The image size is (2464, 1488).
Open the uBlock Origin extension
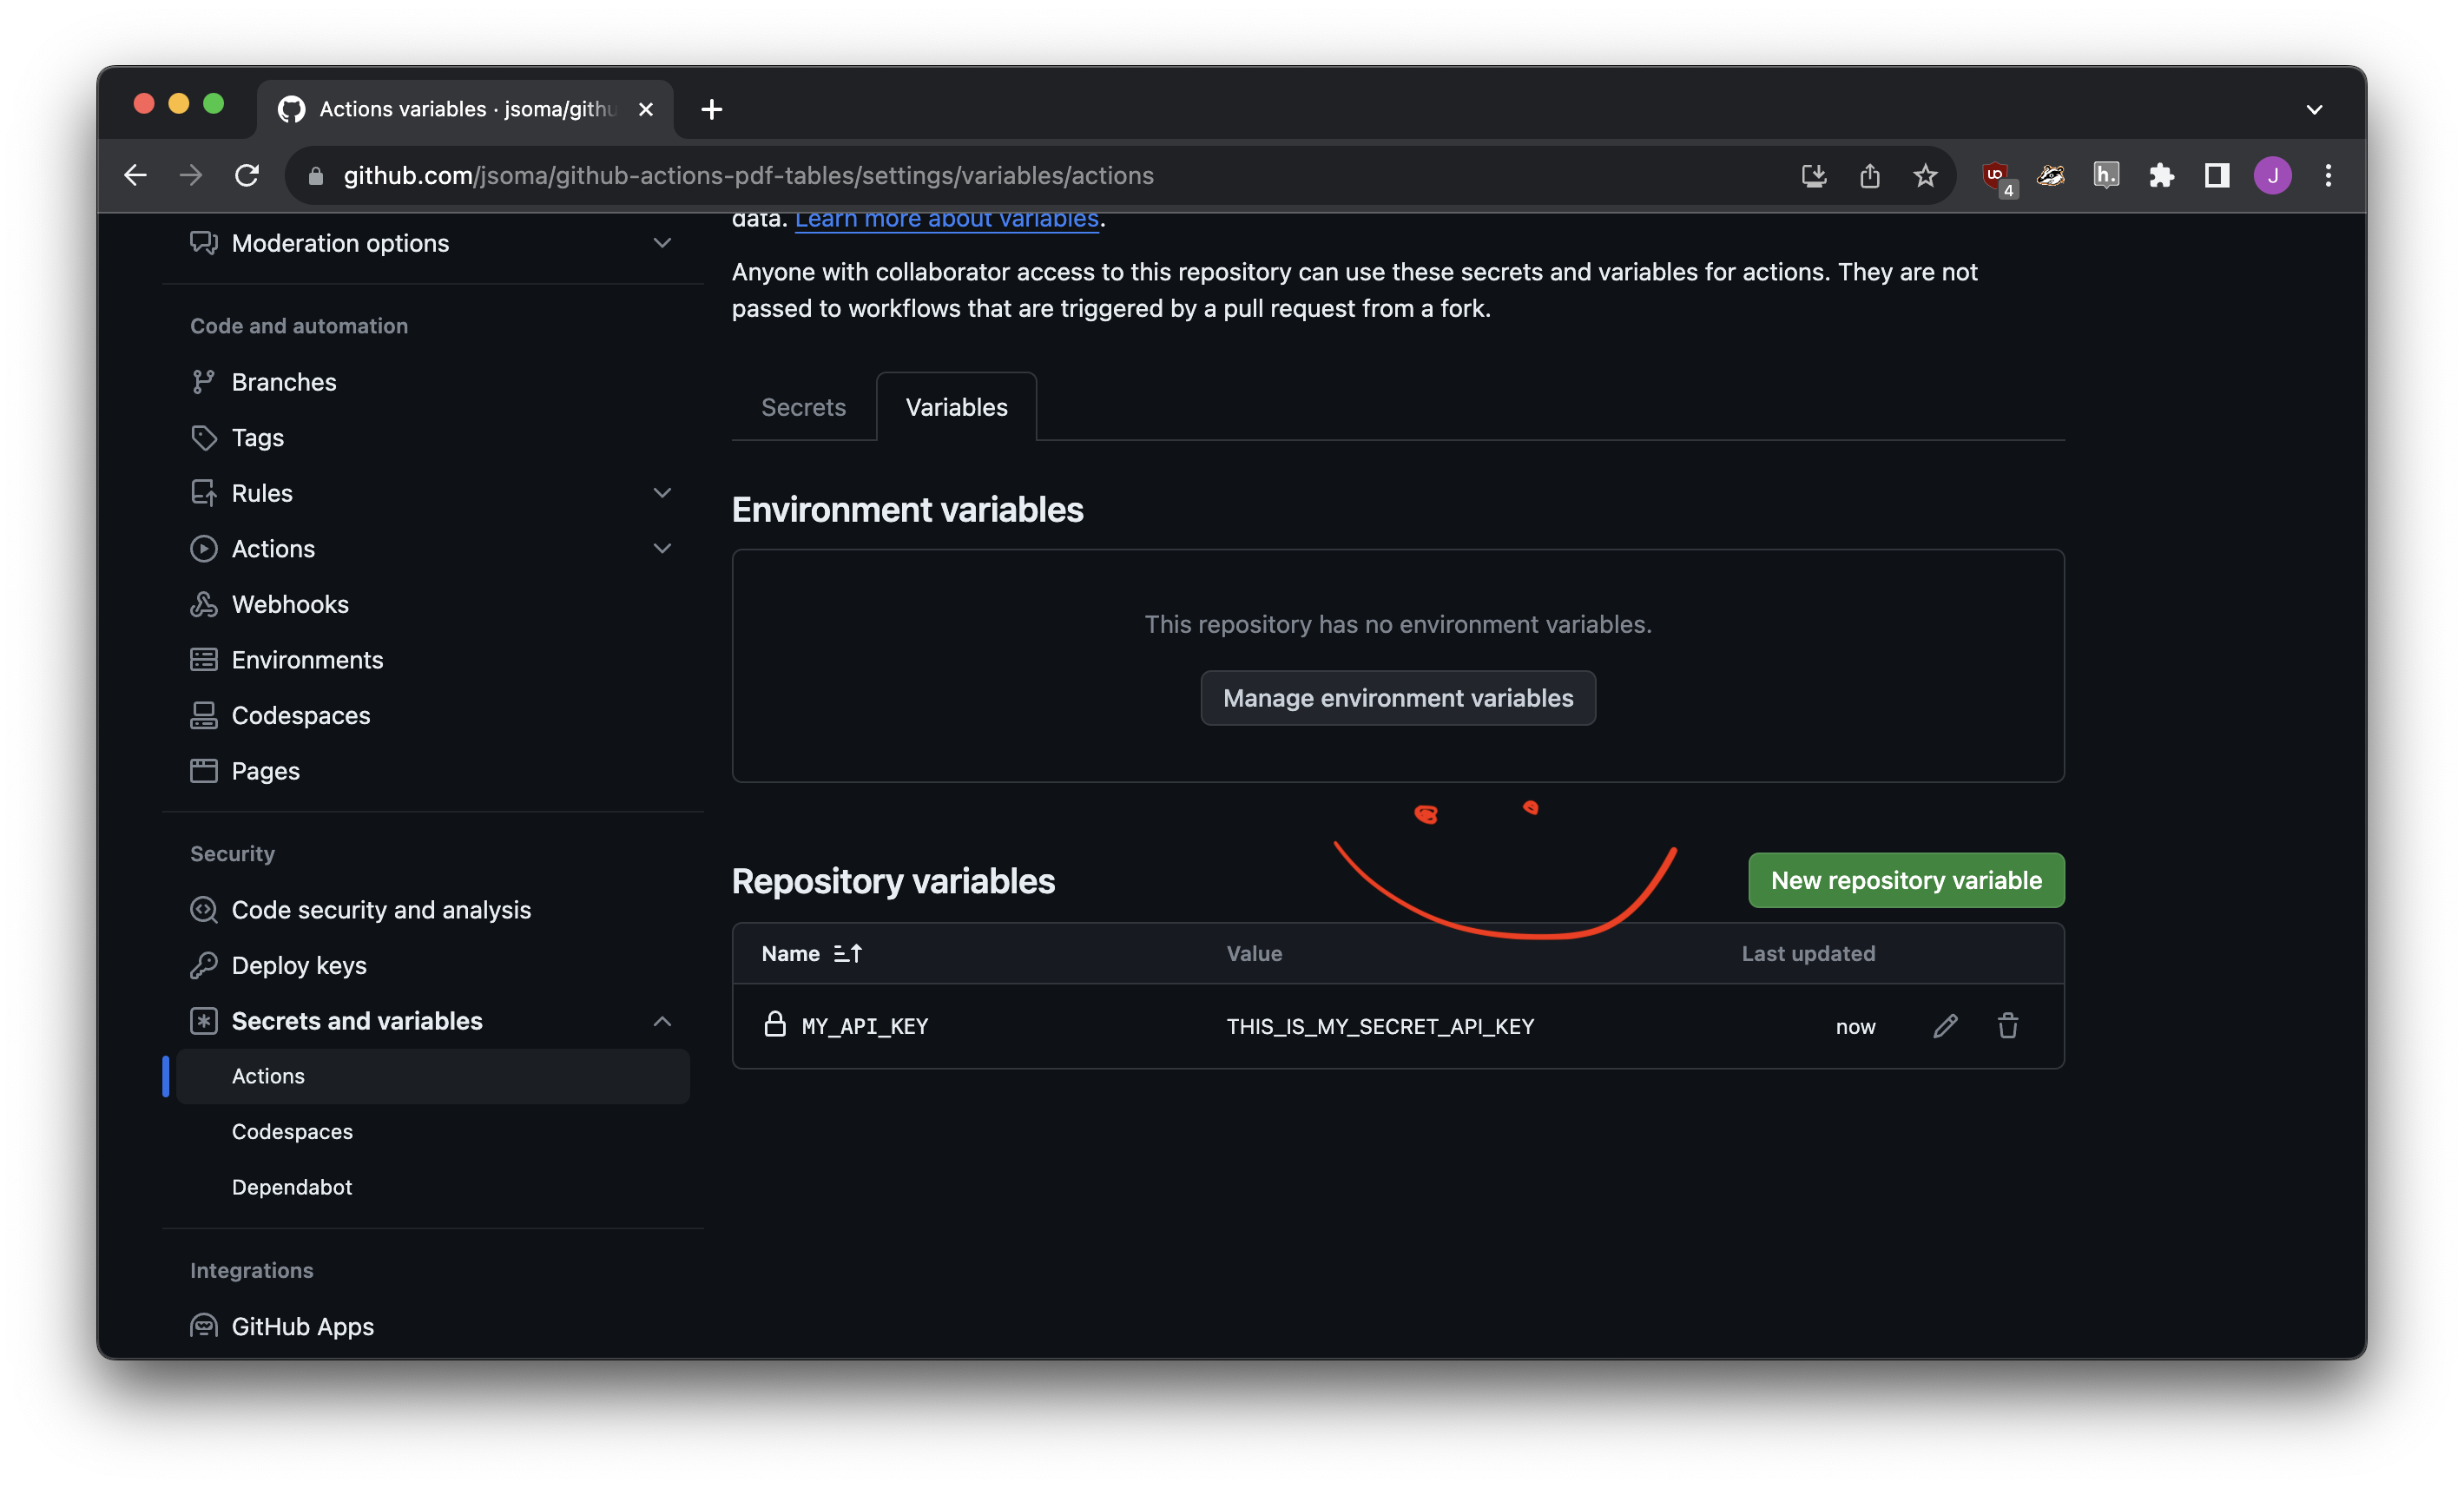(1996, 175)
